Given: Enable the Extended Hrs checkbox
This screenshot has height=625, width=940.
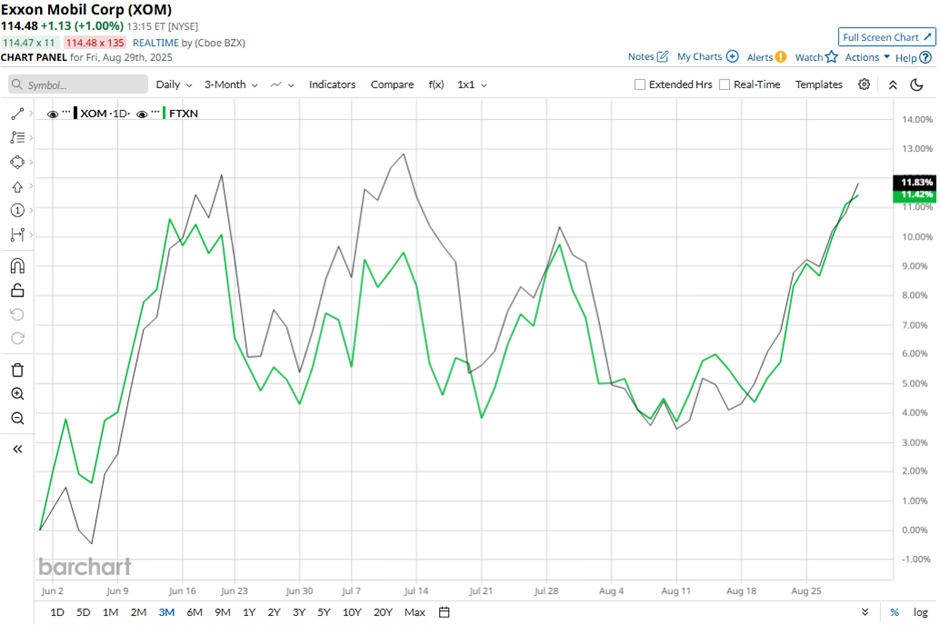Looking at the screenshot, I should click(640, 84).
